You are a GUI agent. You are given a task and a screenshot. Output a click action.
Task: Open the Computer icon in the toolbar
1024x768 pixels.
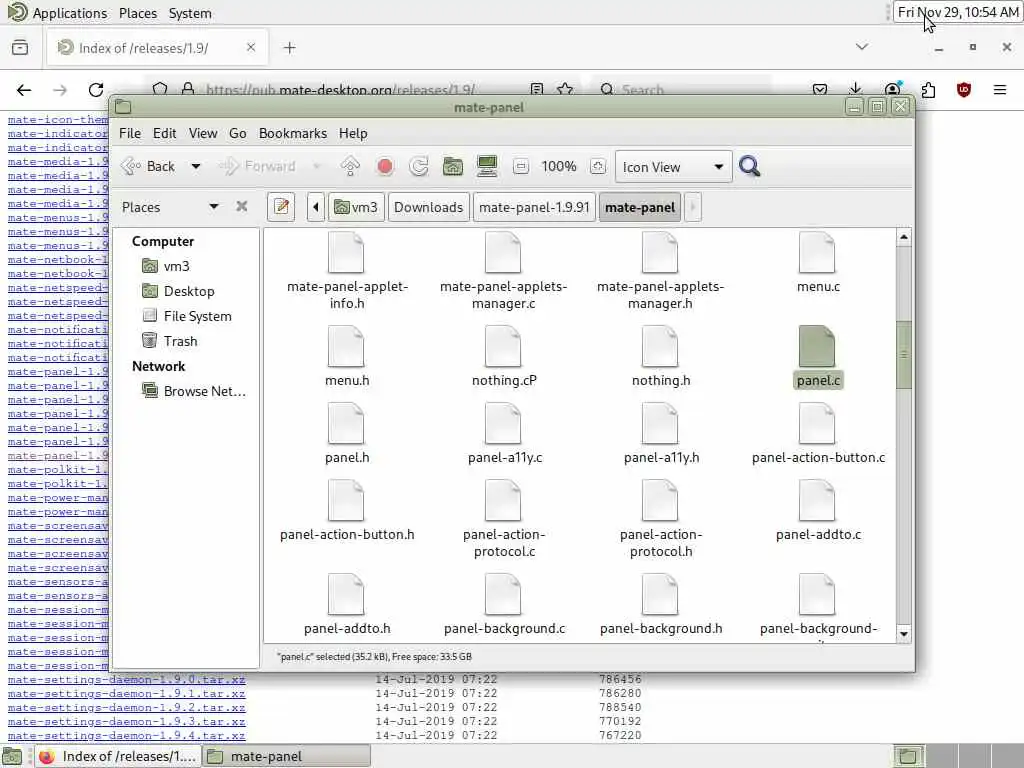coord(487,167)
